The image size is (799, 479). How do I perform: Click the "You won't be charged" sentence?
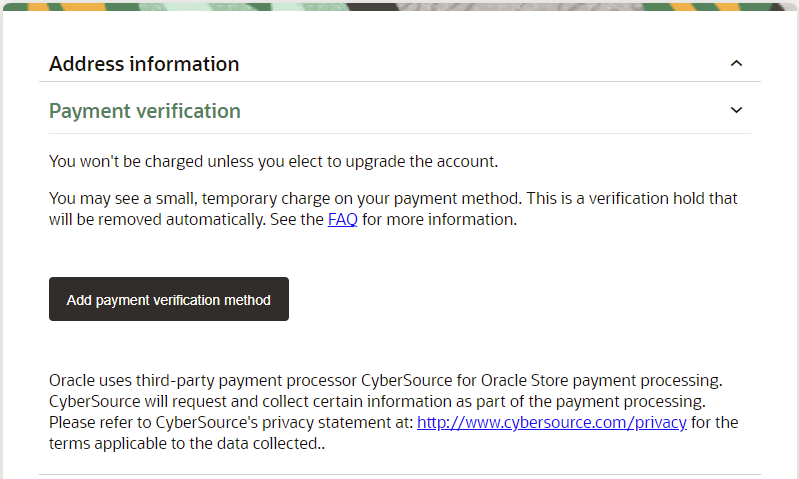pos(273,162)
